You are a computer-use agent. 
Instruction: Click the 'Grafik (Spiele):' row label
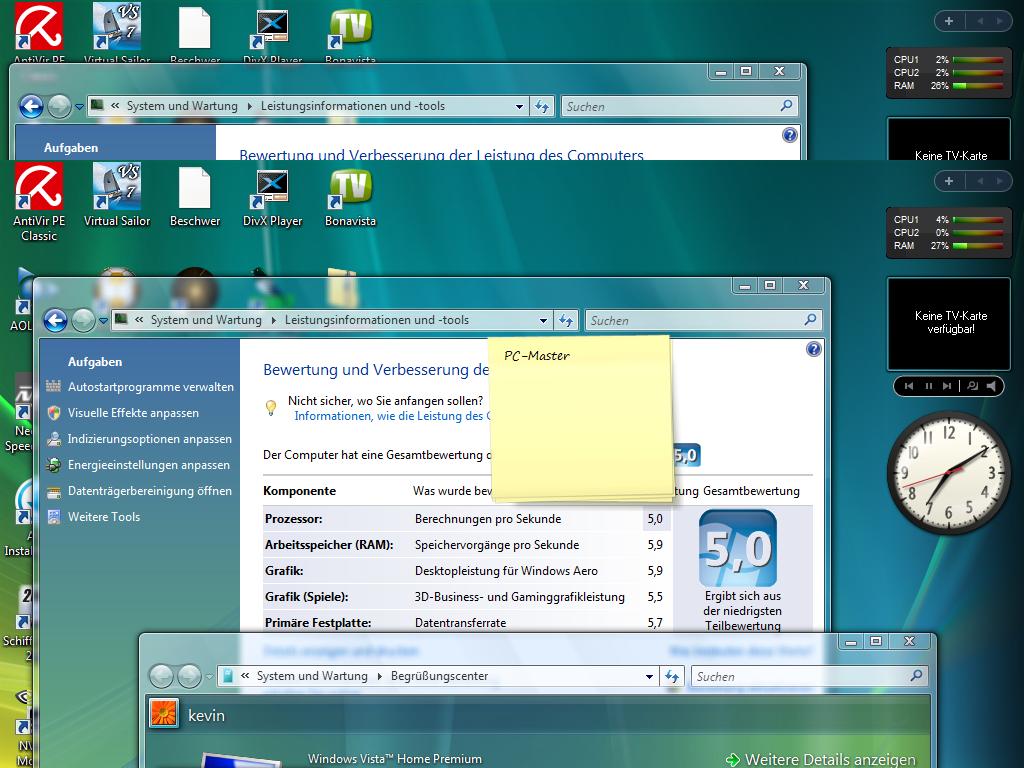(x=306, y=597)
